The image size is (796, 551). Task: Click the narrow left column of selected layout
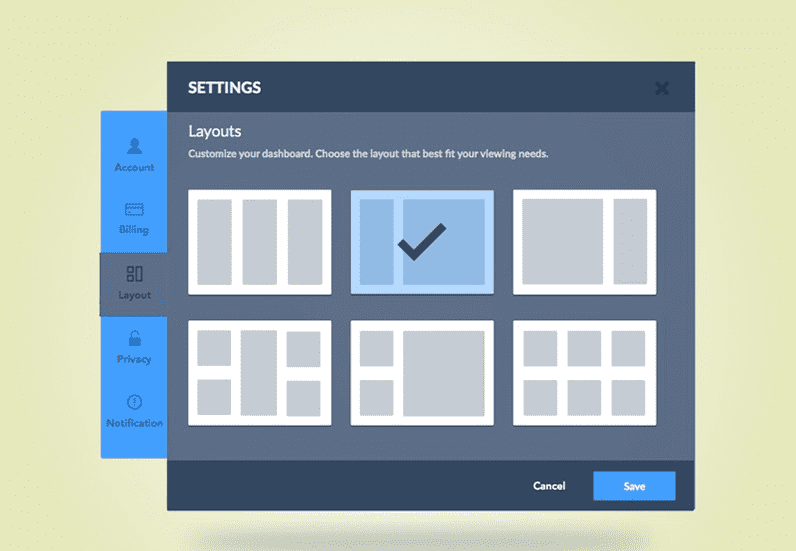click(x=376, y=242)
